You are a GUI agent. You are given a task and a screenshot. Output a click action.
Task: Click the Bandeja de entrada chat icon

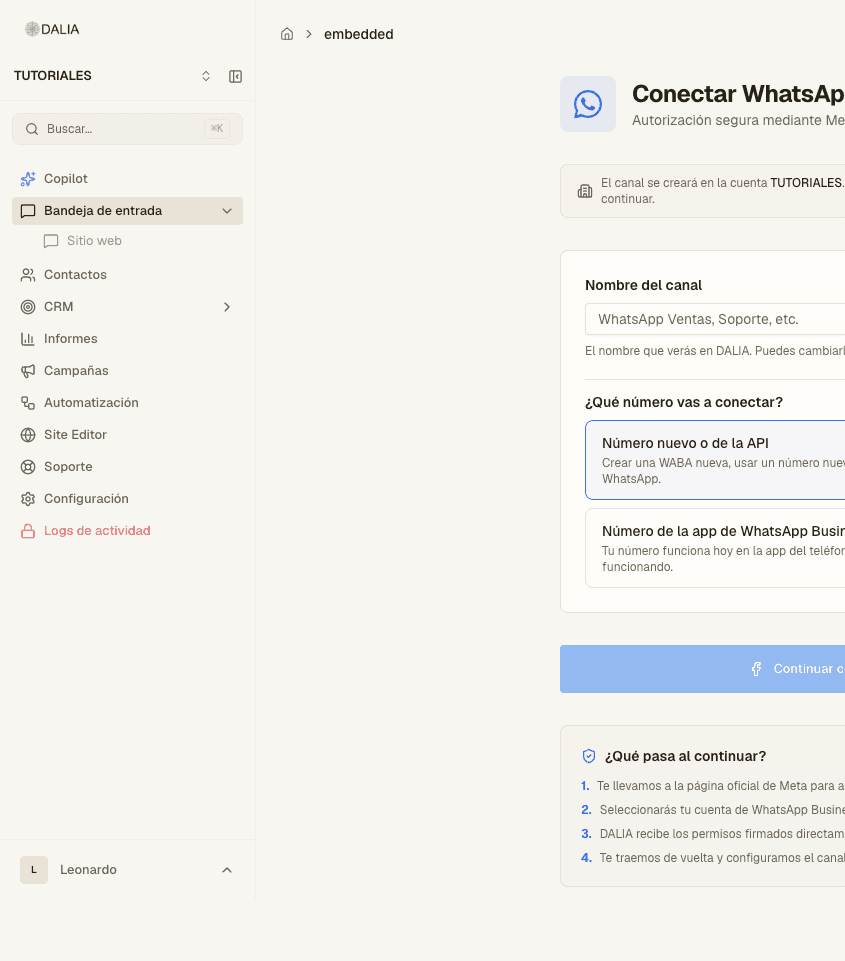(28, 211)
